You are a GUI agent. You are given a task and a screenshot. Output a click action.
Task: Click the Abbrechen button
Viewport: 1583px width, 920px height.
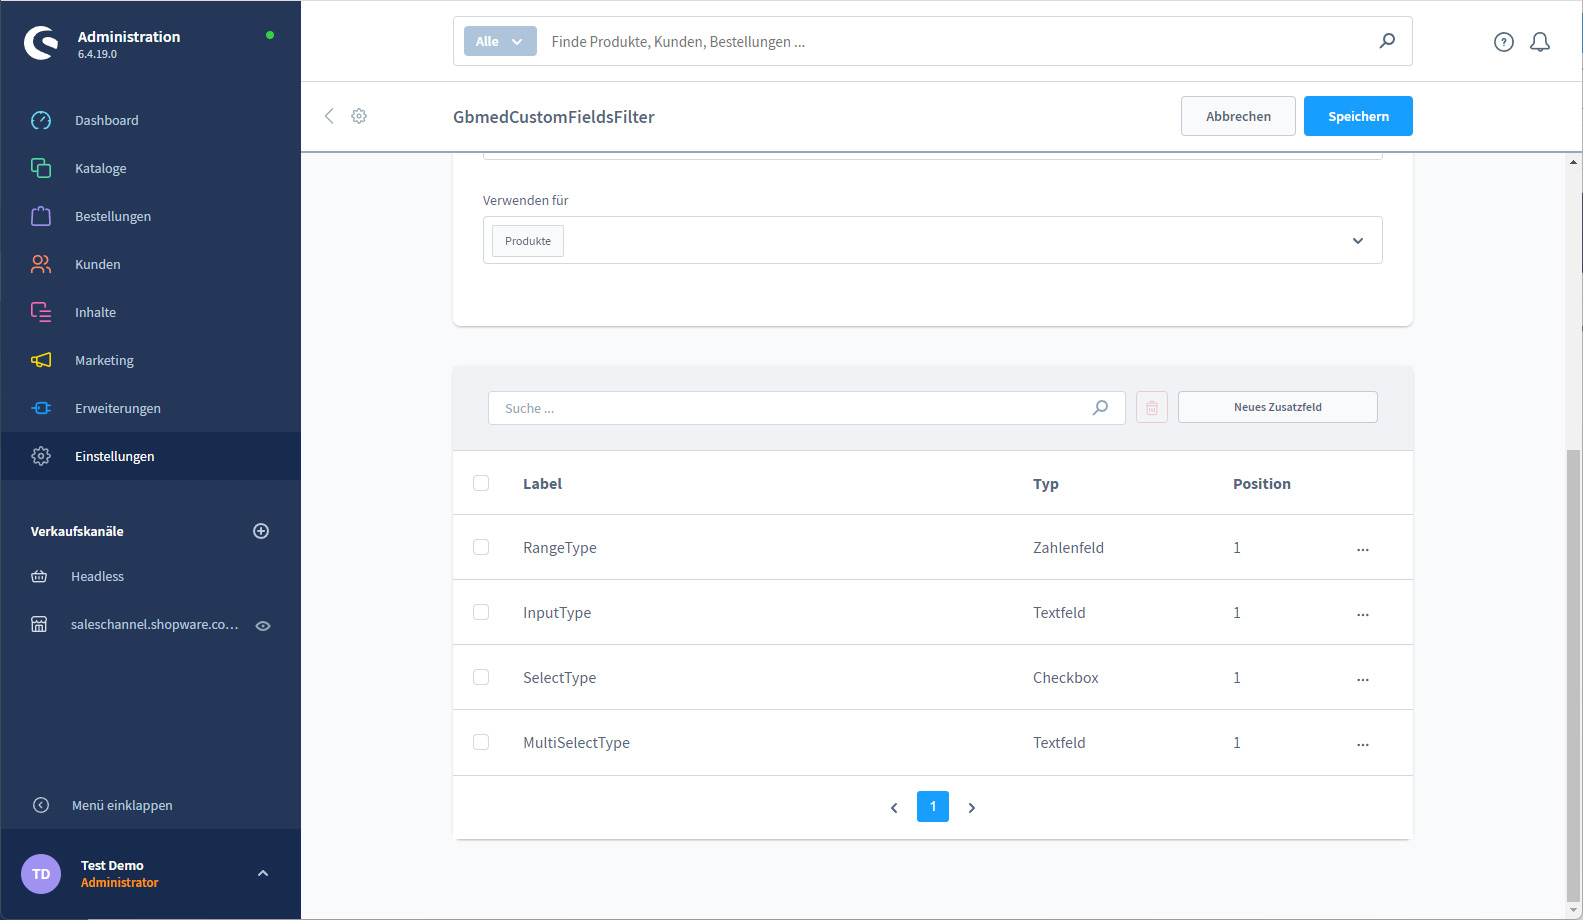point(1238,116)
